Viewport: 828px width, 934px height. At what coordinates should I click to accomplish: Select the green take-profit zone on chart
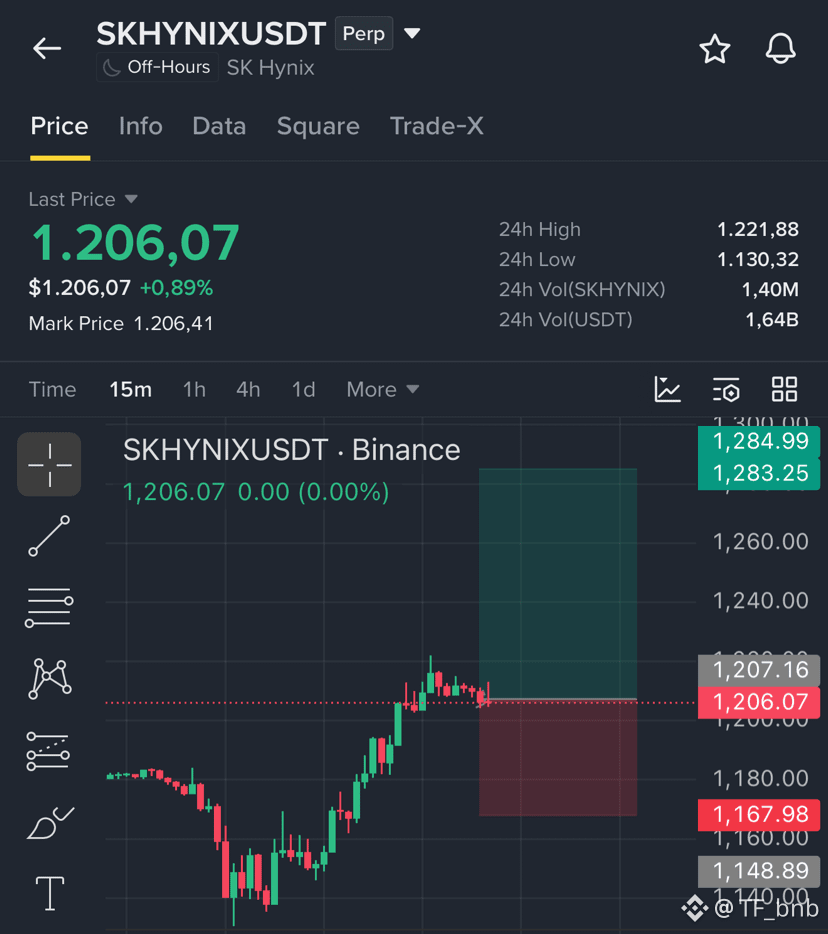(x=558, y=584)
